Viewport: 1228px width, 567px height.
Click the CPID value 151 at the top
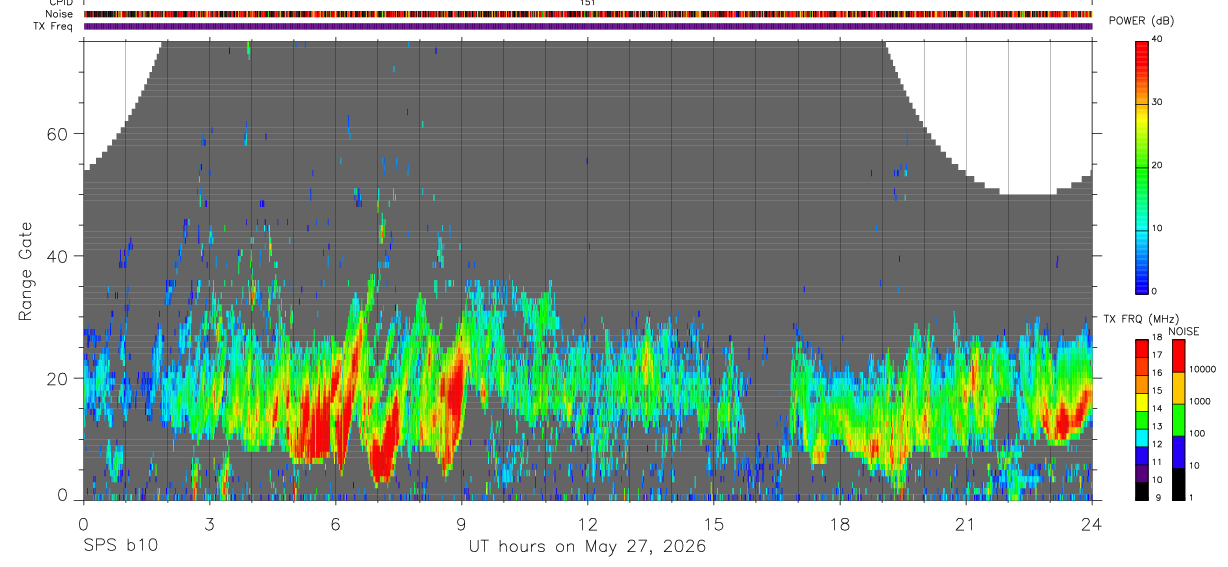588,3
